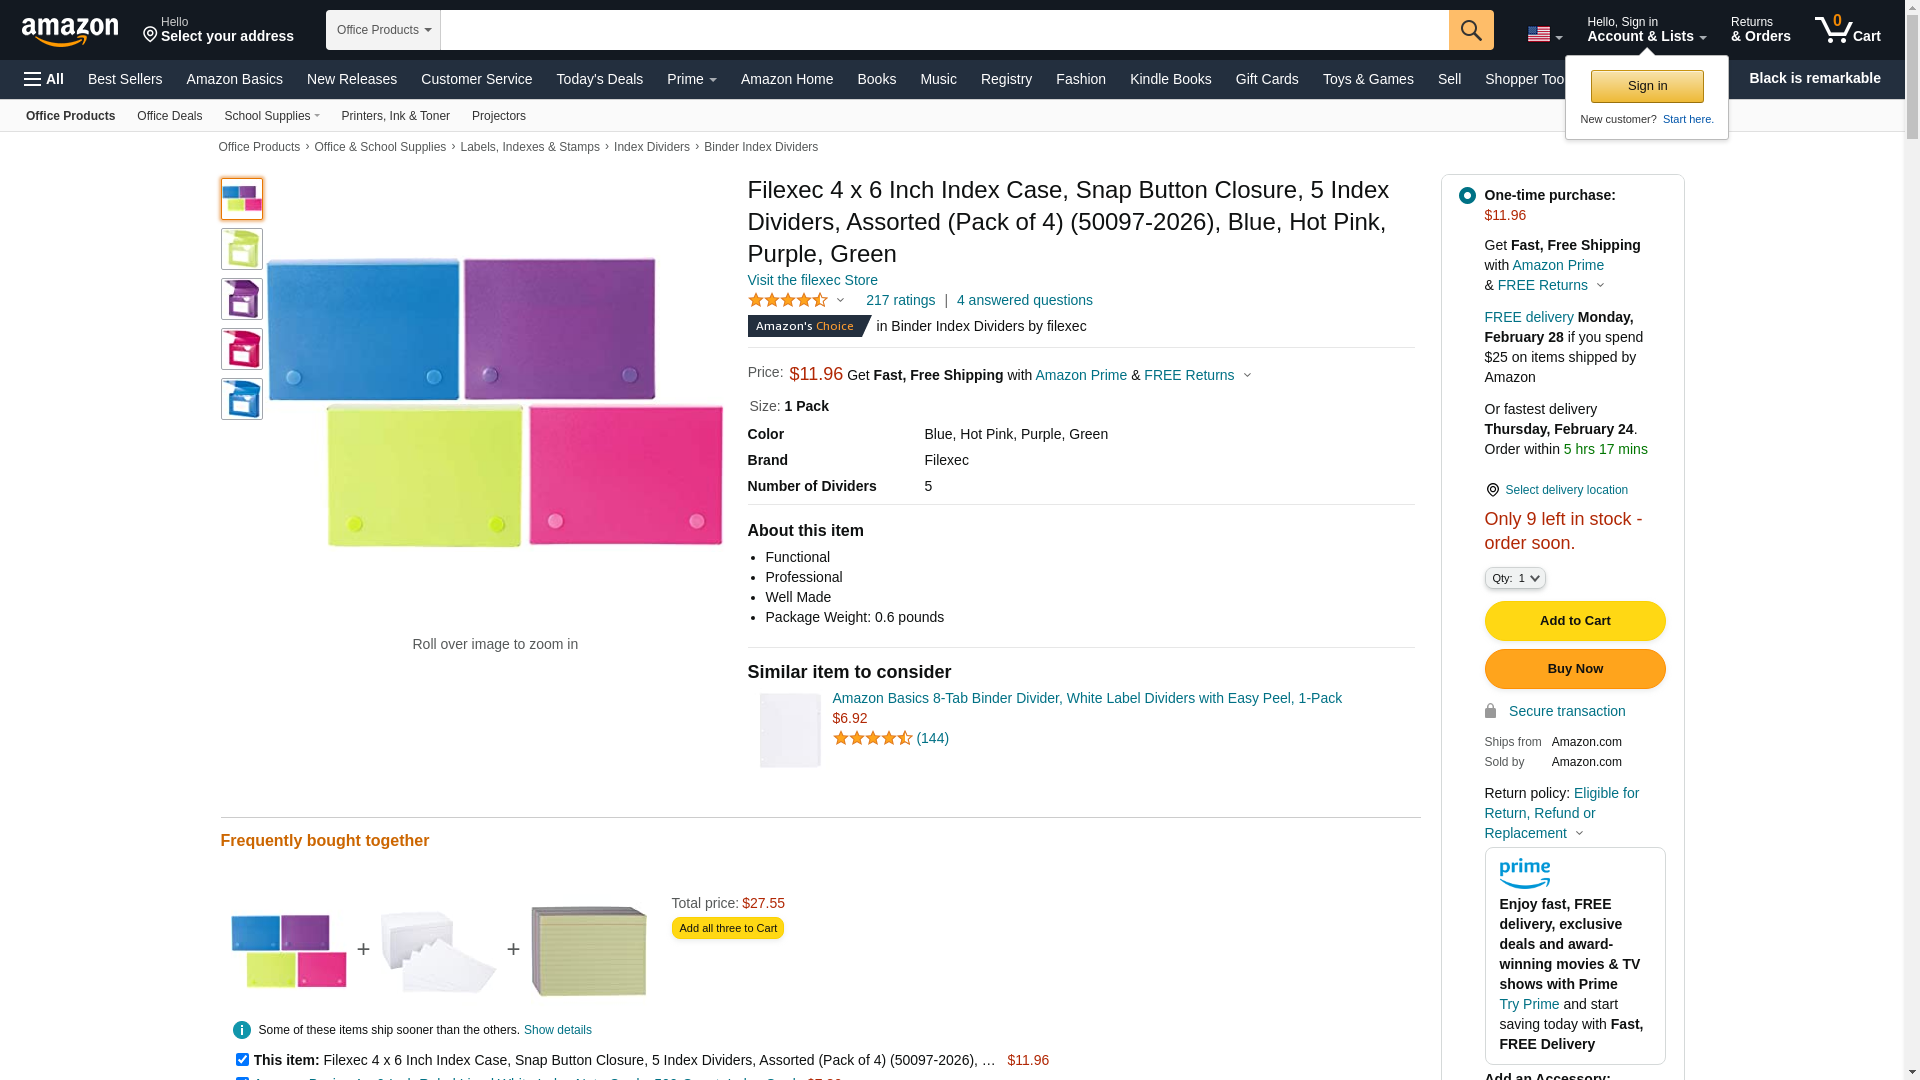Screen dimensions: 1920x1080
Task: Uncheck the 'This item' checkbox
Action: coord(242,1059)
